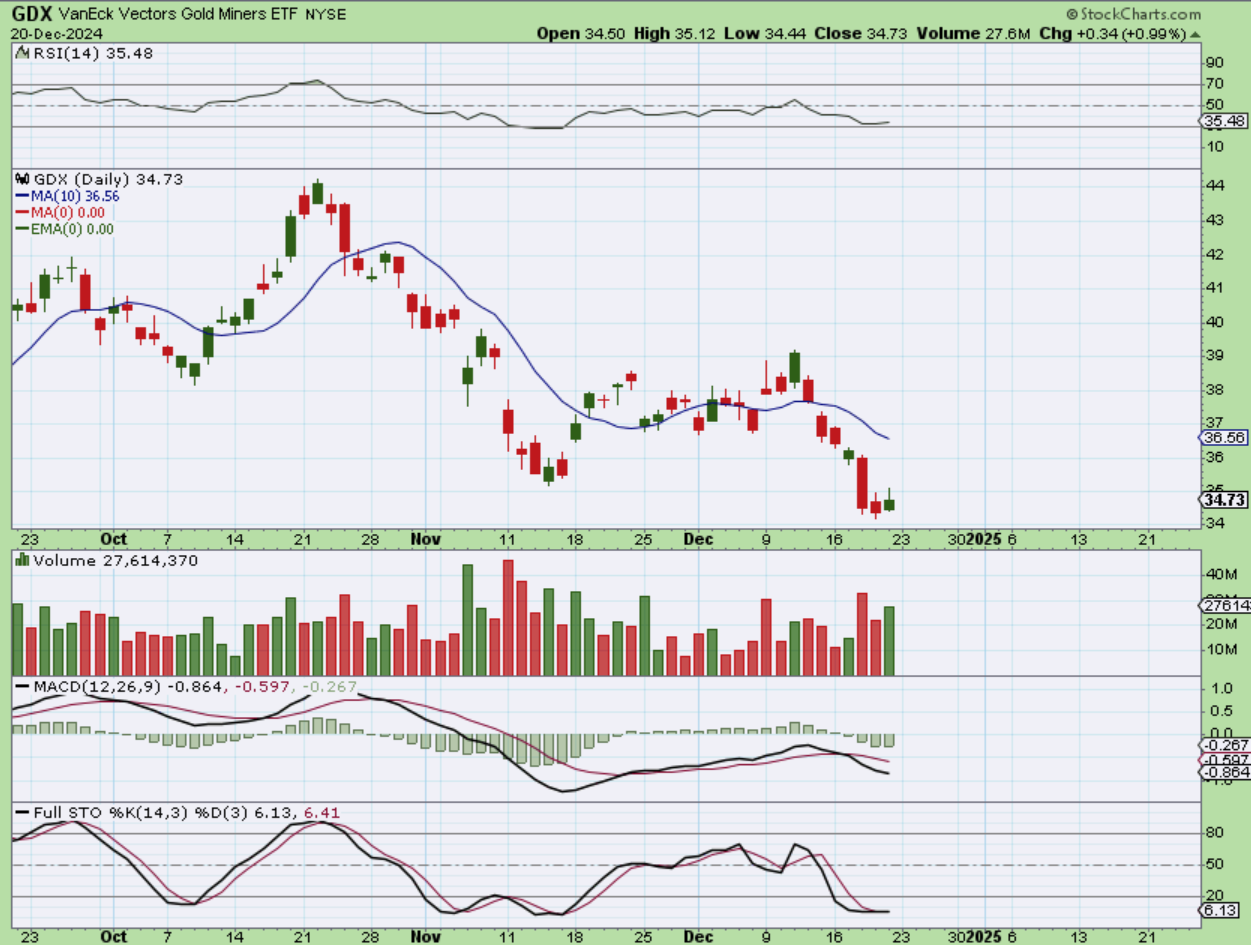Click the RSI area-chart legend icon
1251x945 pixels.
tap(20, 53)
